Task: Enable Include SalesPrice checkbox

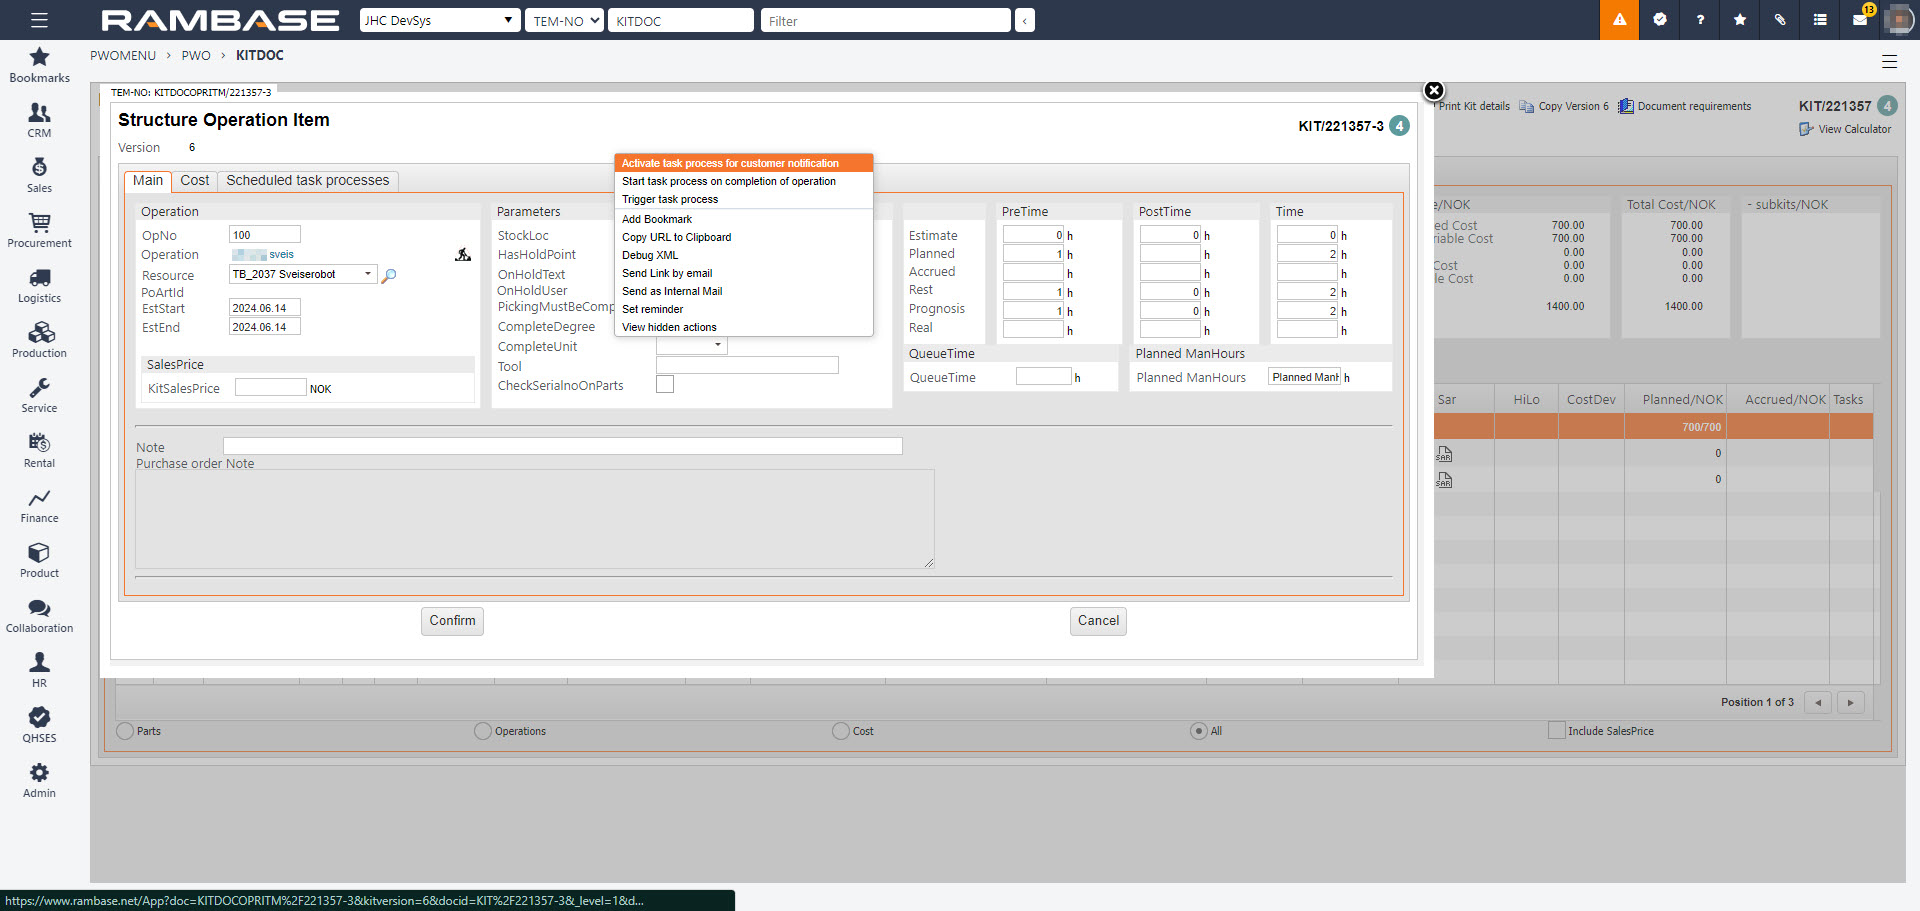Action: [1556, 731]
